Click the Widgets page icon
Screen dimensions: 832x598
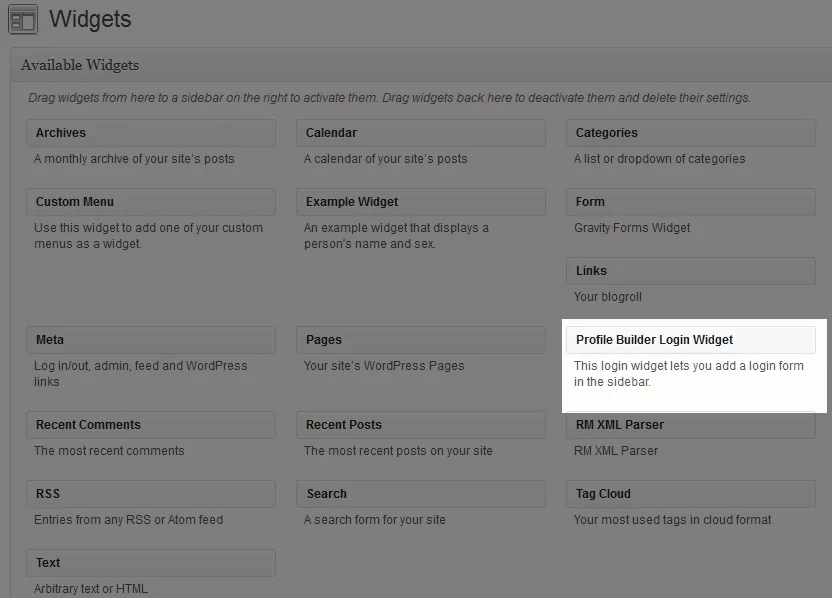pyautogui.click(x=22, y=20)
